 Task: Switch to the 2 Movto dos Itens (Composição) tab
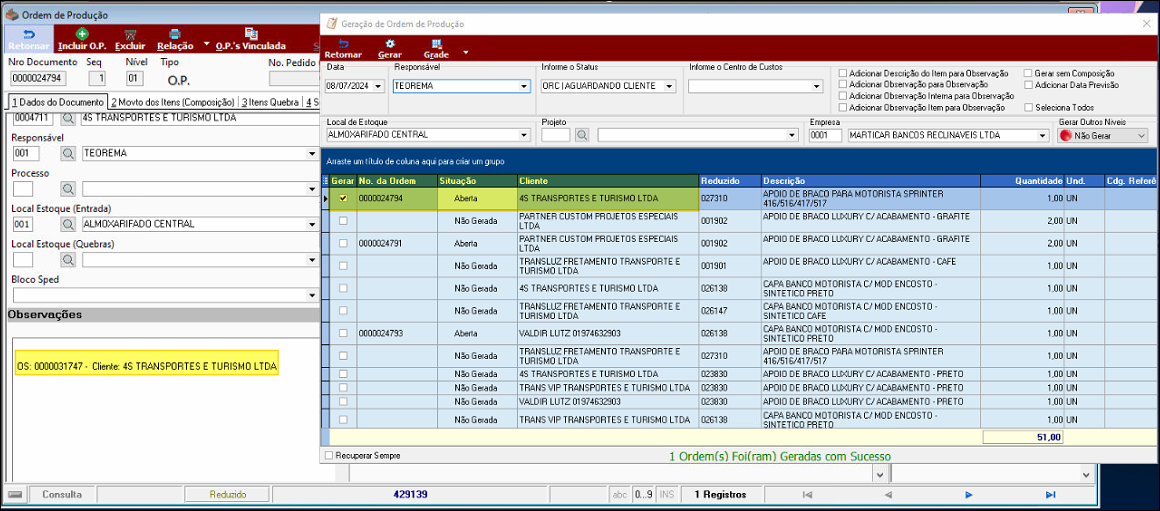click(172, 102)
